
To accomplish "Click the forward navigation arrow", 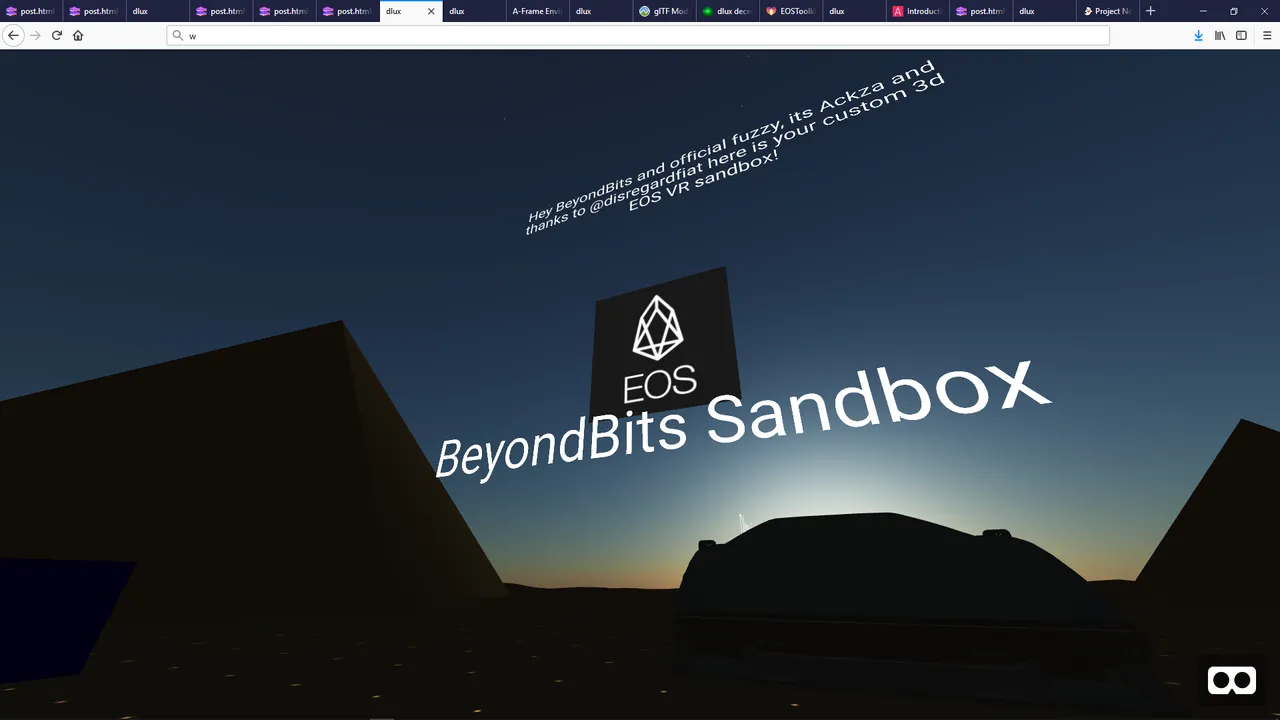I will (35, 35).
